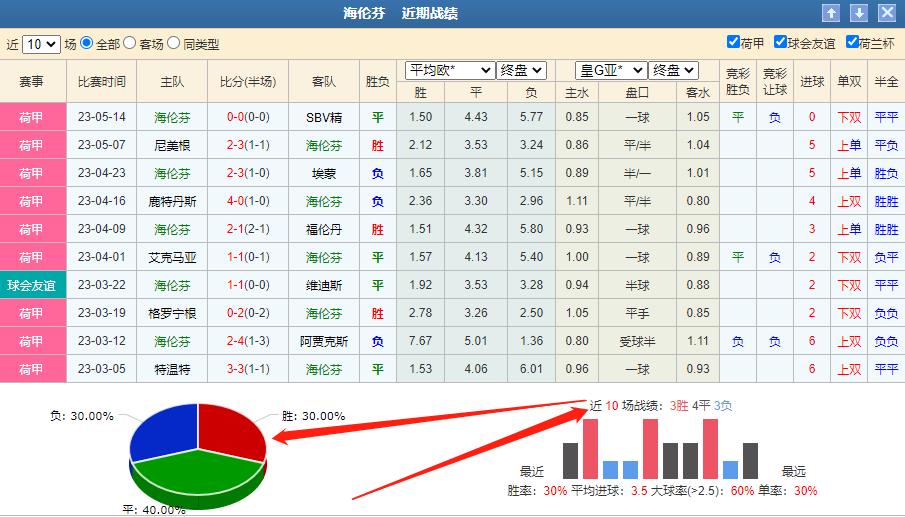
Task: Uncheck the 球会友谊 checkbox
Action: 780,42
